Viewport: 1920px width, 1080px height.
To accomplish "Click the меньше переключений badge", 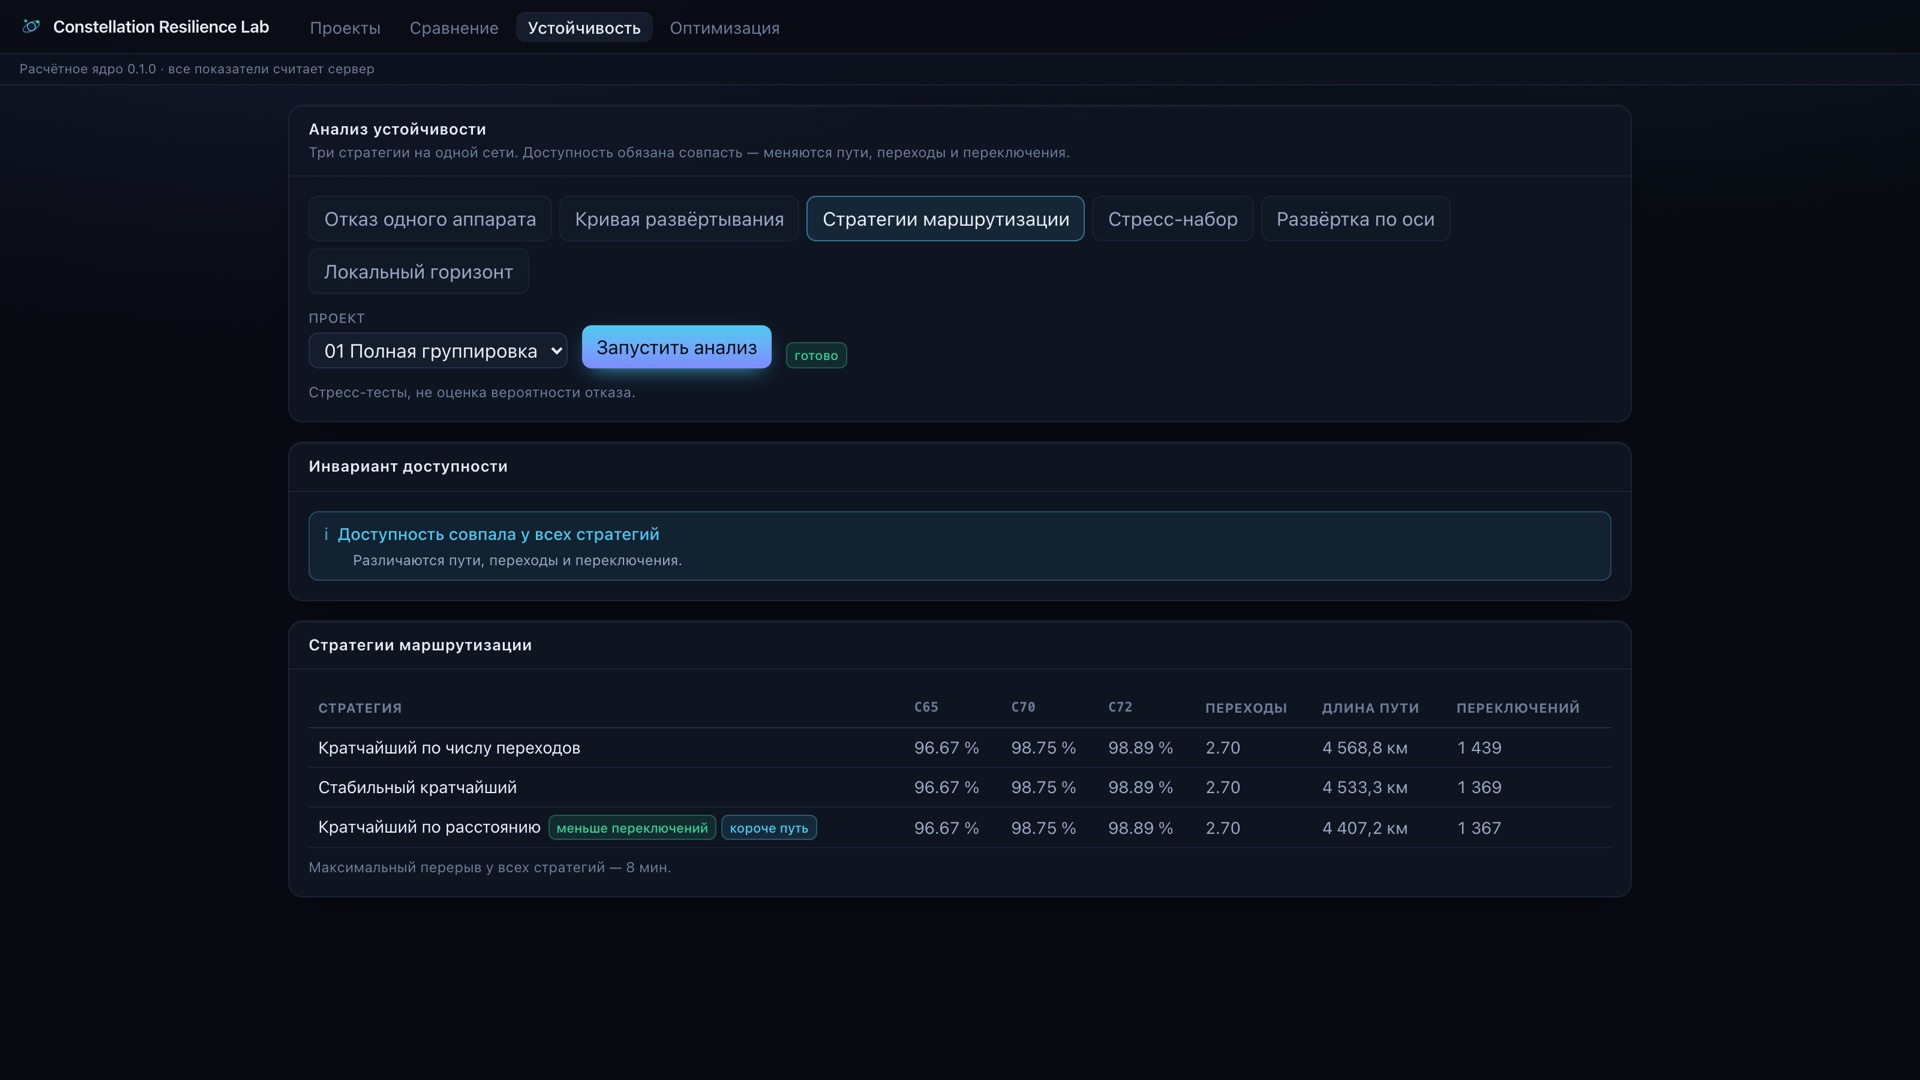I will click(x=632, y=828).
